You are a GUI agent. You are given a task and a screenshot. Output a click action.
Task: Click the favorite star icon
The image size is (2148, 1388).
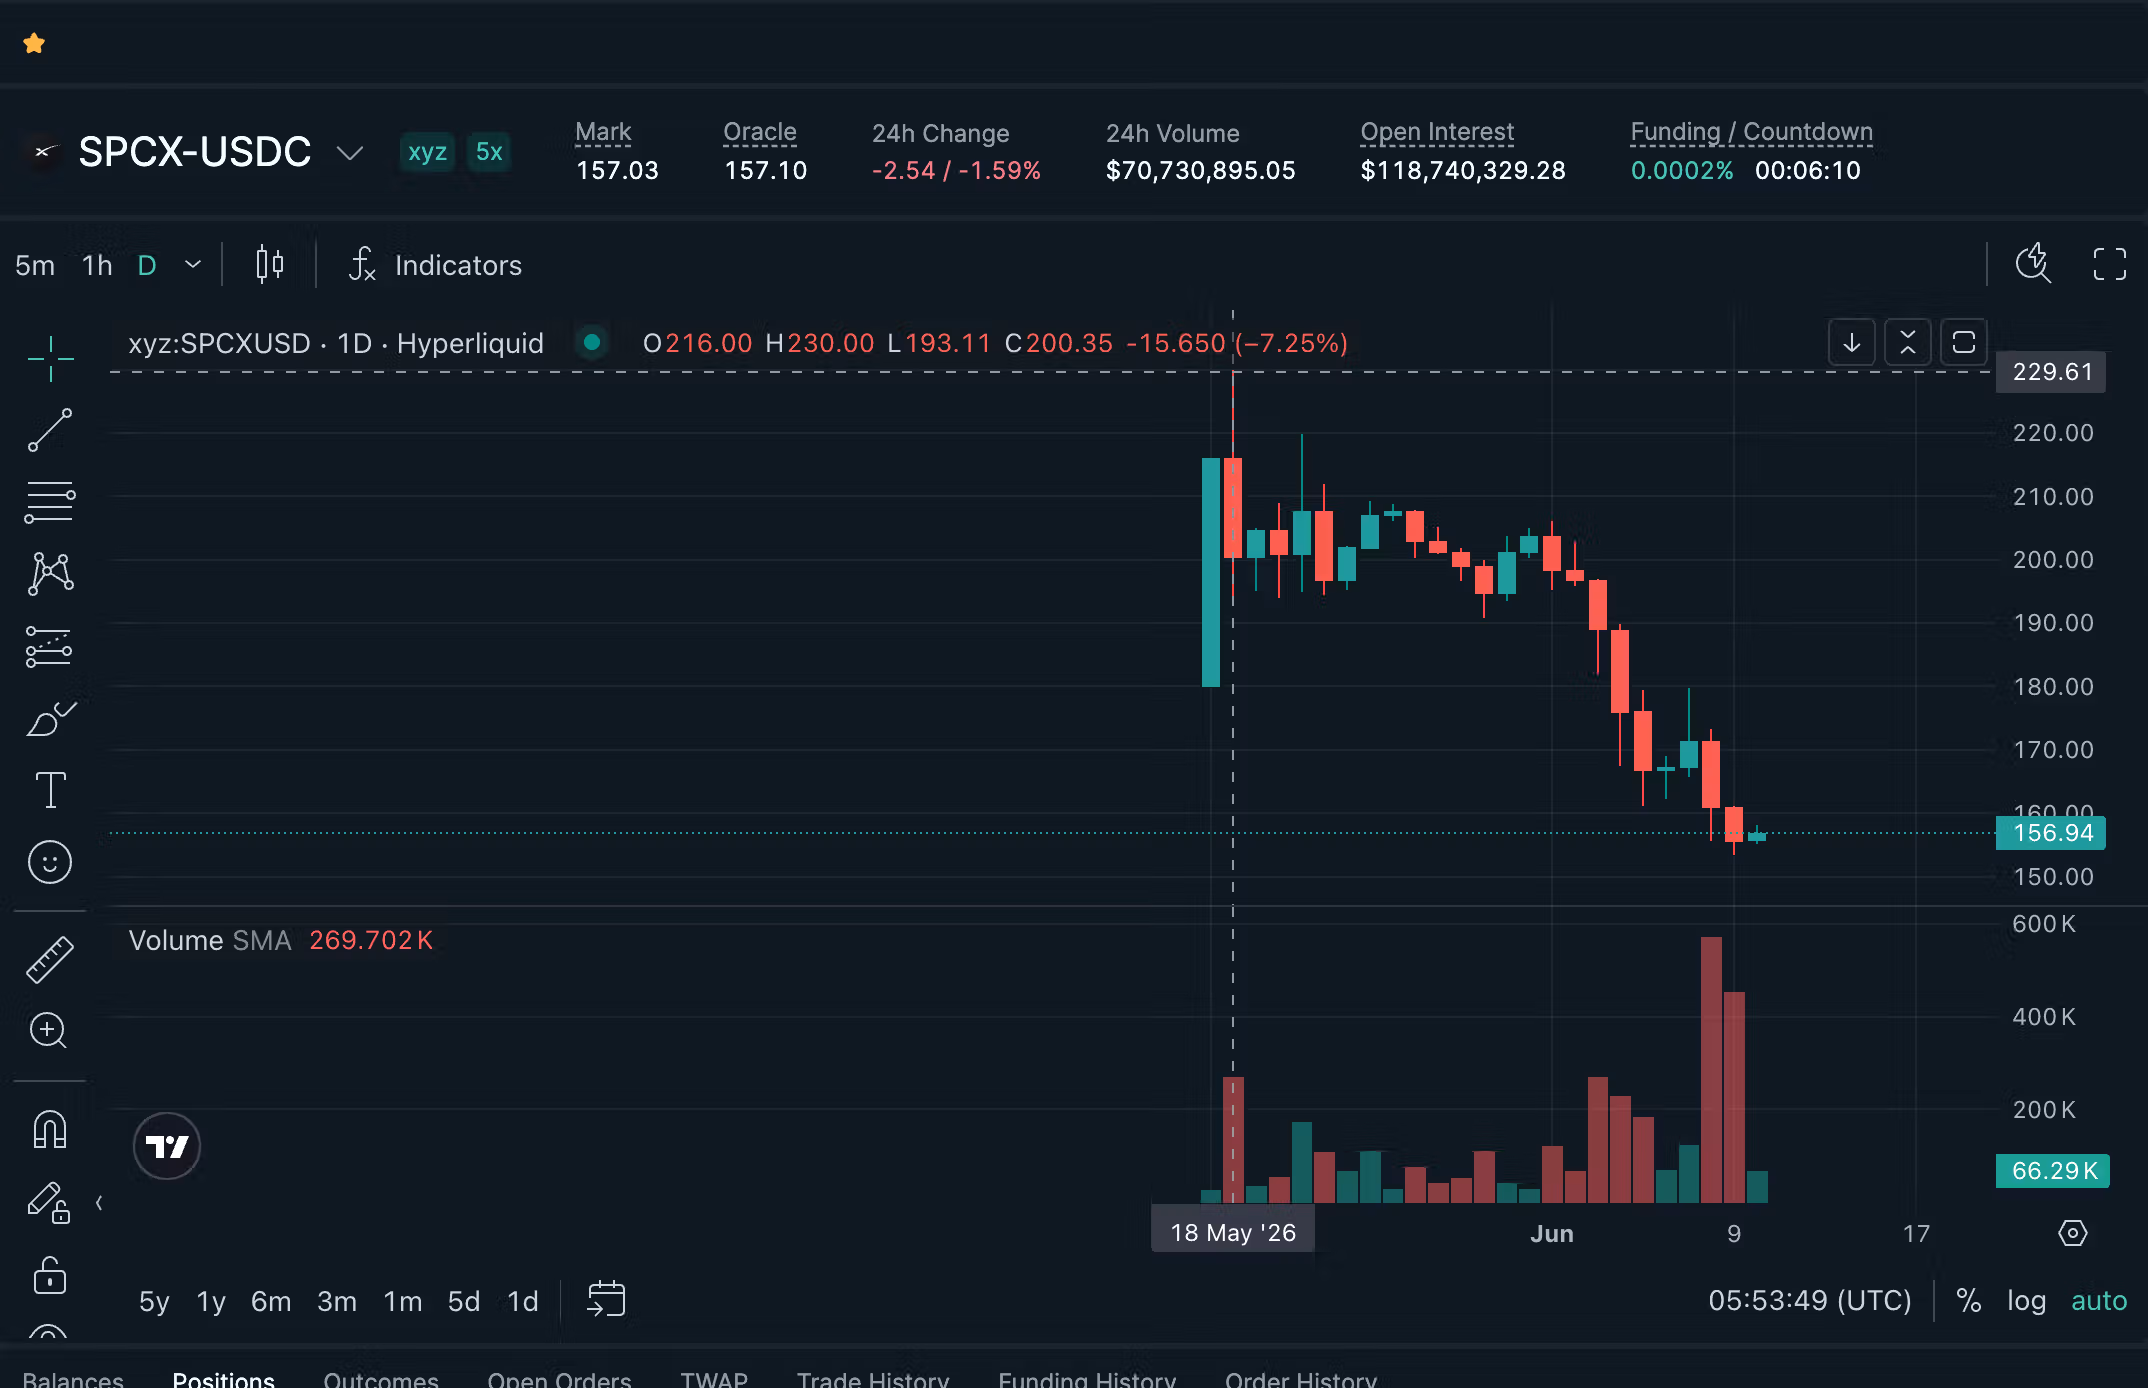(x=34, y=43)
